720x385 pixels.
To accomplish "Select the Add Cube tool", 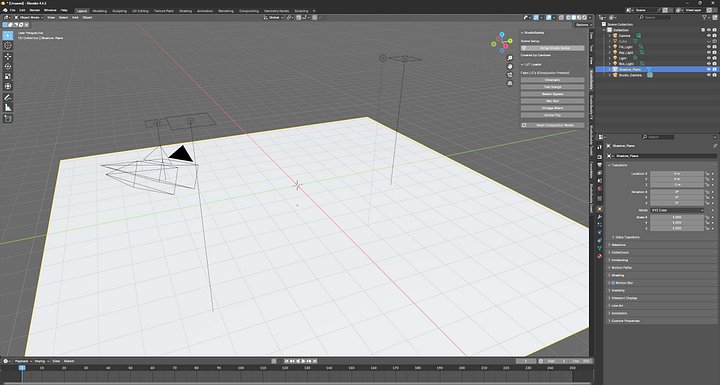I will [x=8, y=119].
